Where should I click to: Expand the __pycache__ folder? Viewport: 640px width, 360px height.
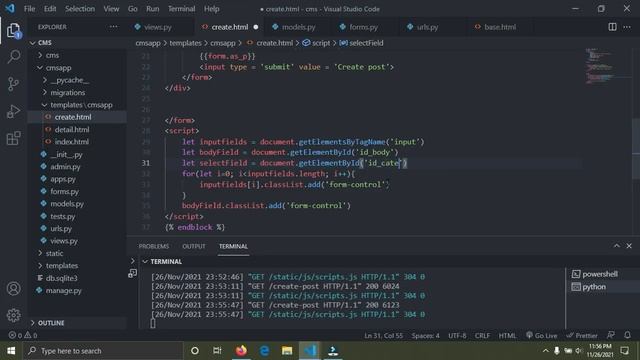point(44,80)
